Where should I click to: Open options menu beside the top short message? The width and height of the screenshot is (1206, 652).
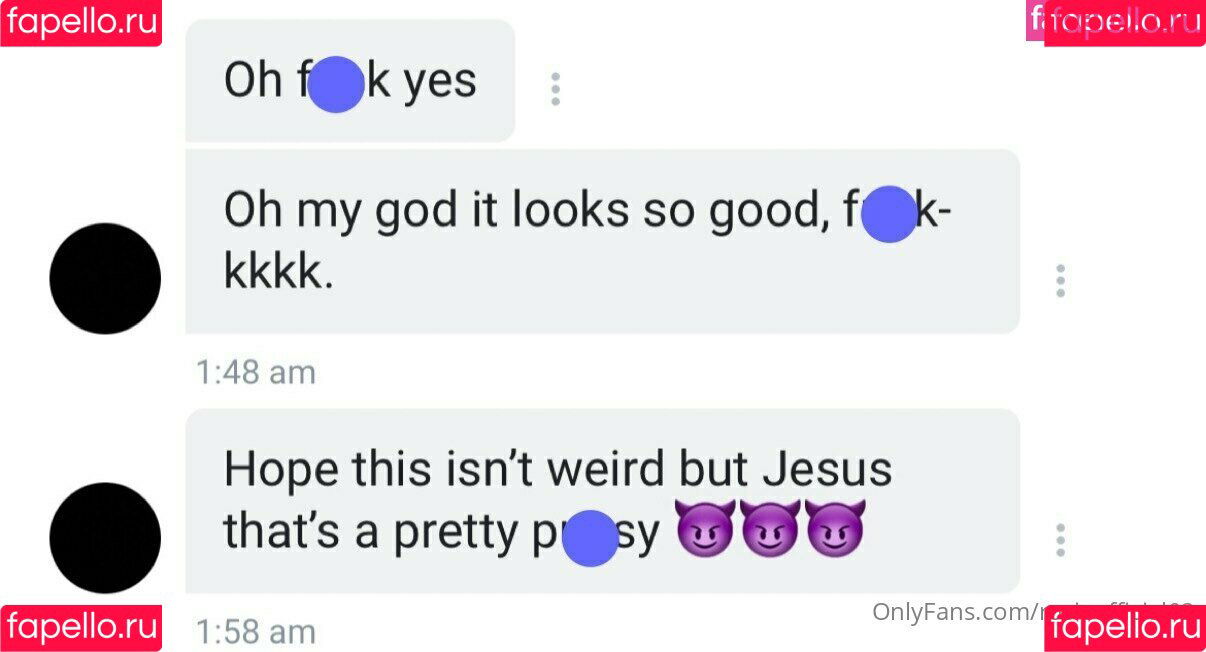(x=555, y=89)
